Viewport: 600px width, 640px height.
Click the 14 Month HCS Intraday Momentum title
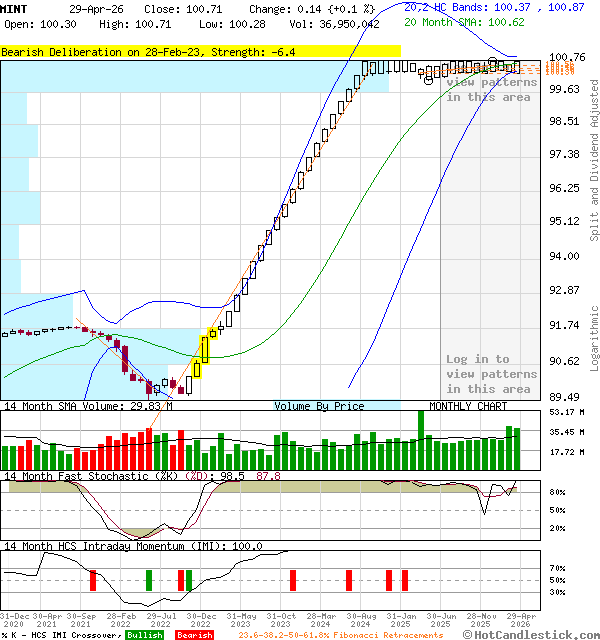click(x=132, y=546)
